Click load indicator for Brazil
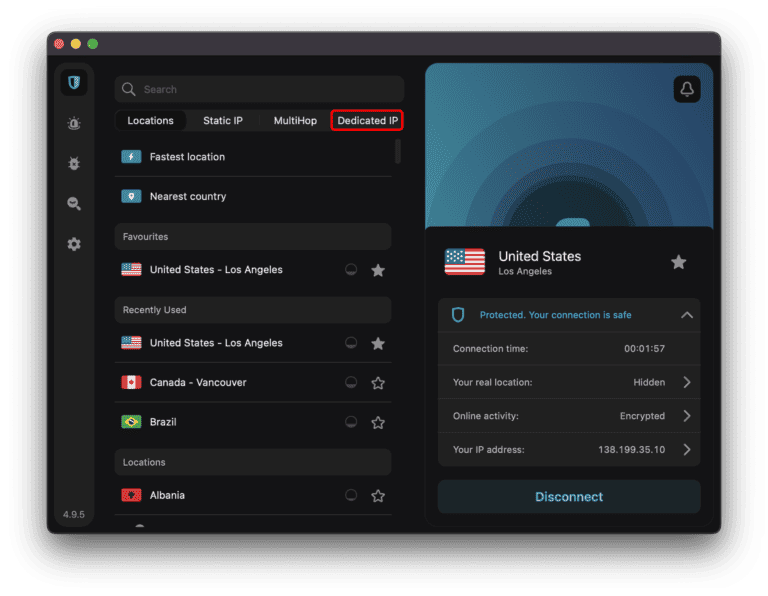Screen dimensions: 768x596 pyautogui.click(x=351, y=422)
